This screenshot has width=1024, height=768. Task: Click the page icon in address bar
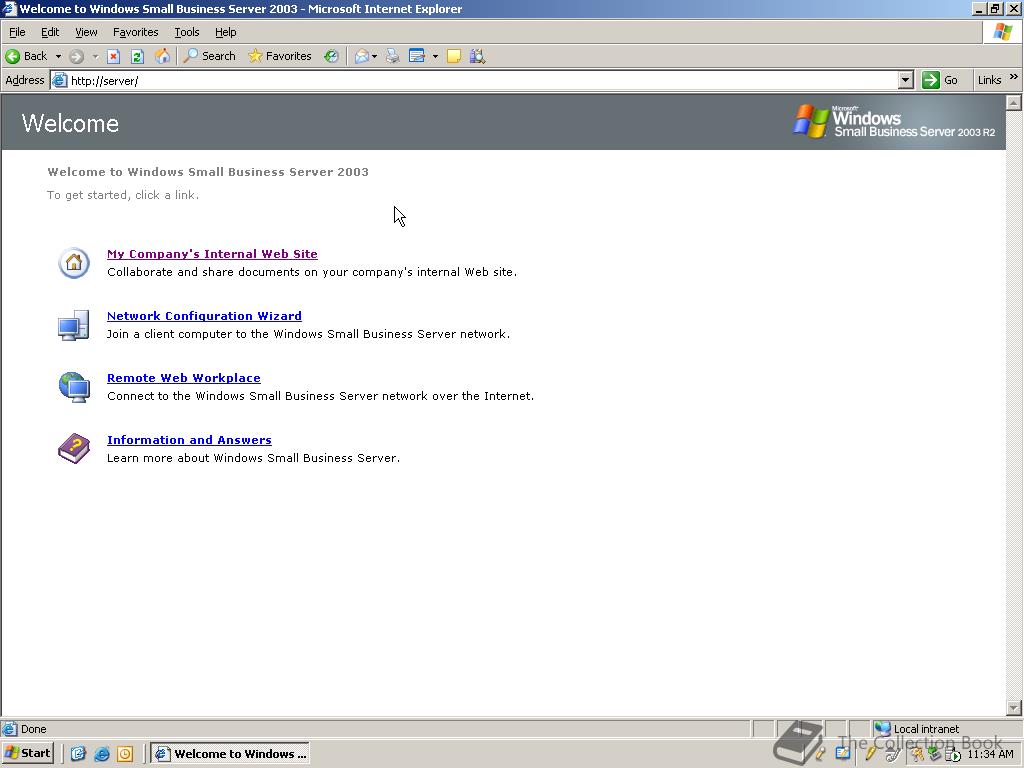pyautogui.click(x=59, y=80)
